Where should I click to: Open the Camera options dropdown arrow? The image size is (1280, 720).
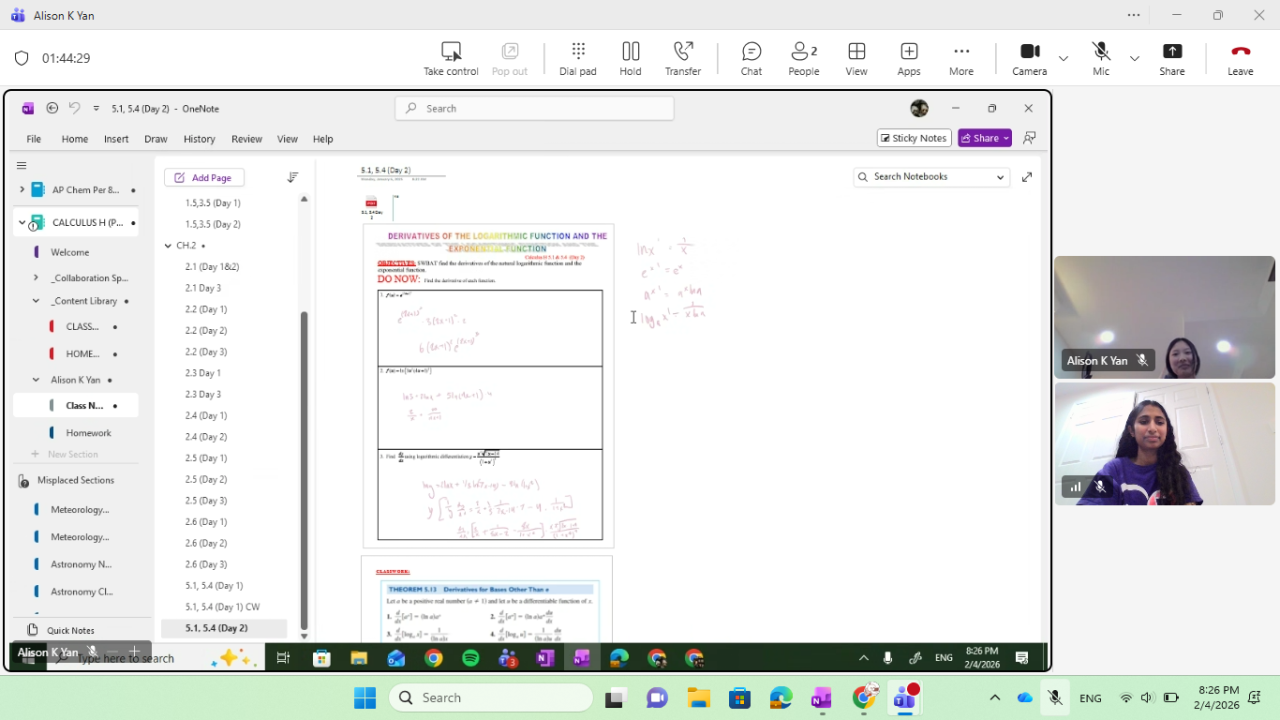[x=1063, y=58]
